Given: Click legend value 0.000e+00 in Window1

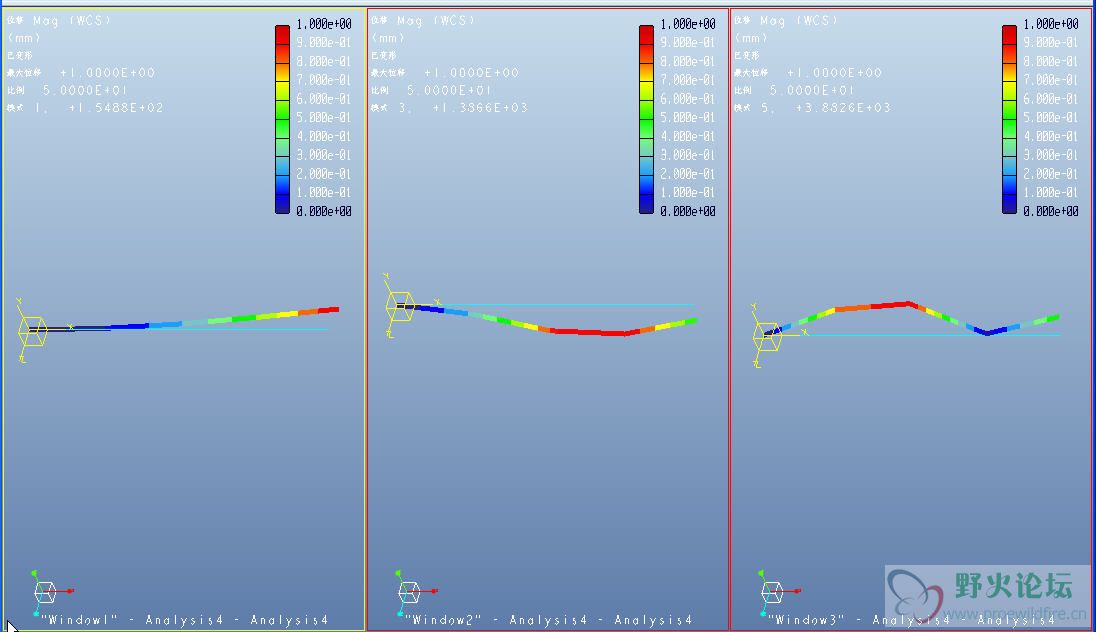Looking at the screenshot, I should point(324,211).
